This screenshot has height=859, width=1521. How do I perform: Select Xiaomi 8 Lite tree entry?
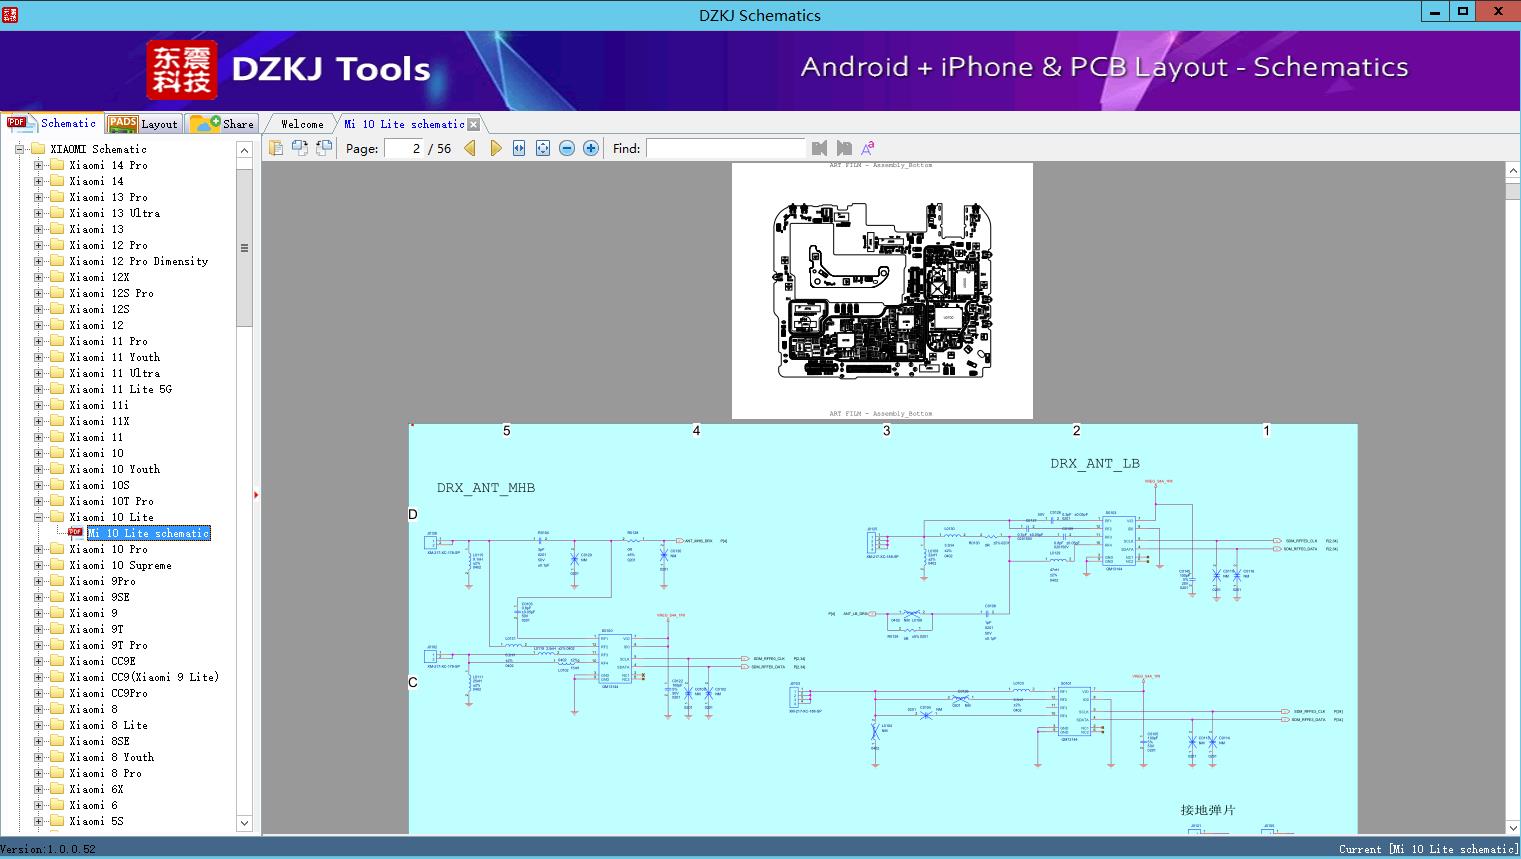pos(109,725)
